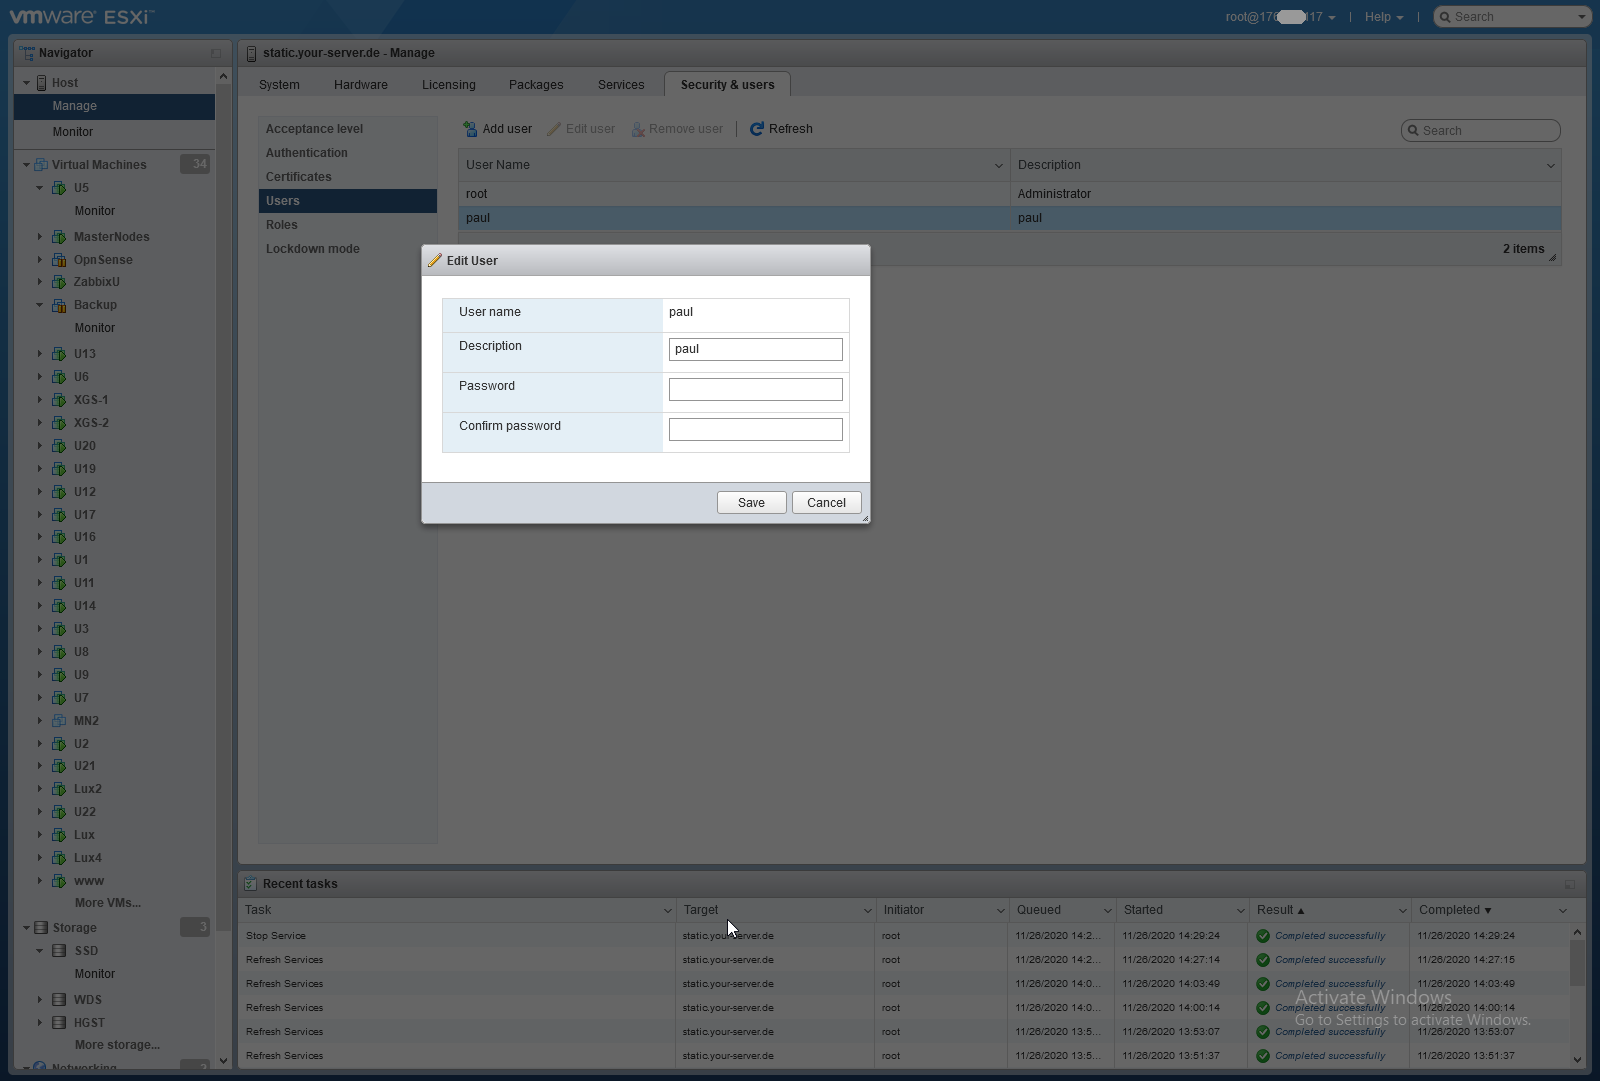Click the U5 virtual machine icon
Image resolution: width=1600 pixels, height=1081 pixels.
59,188
